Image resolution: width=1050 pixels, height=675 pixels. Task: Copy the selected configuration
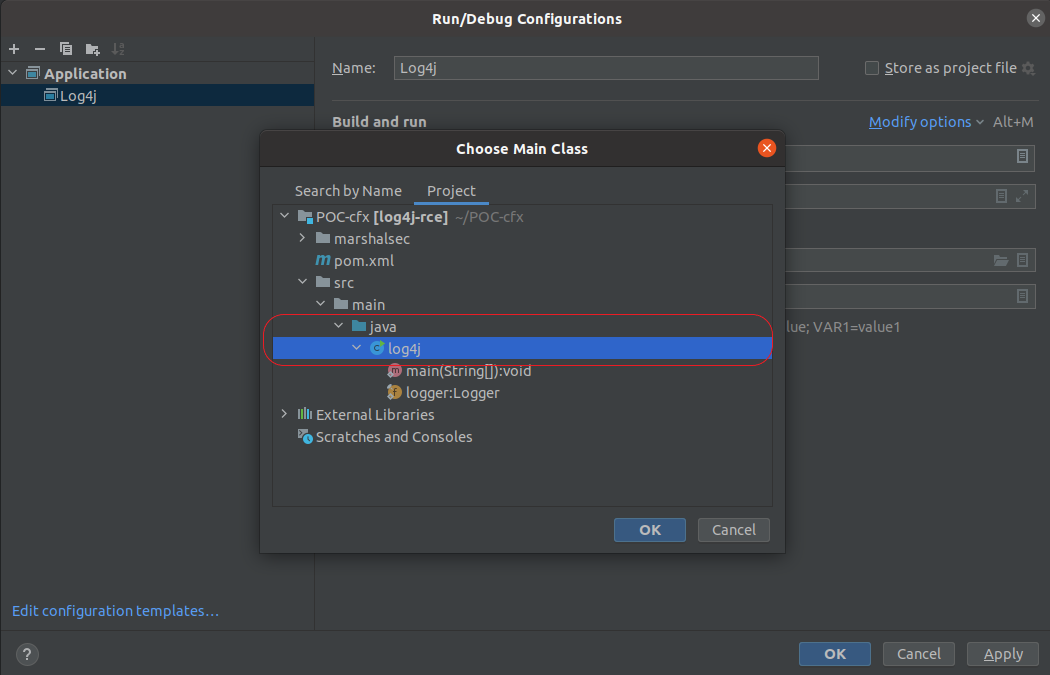point(66,49)
